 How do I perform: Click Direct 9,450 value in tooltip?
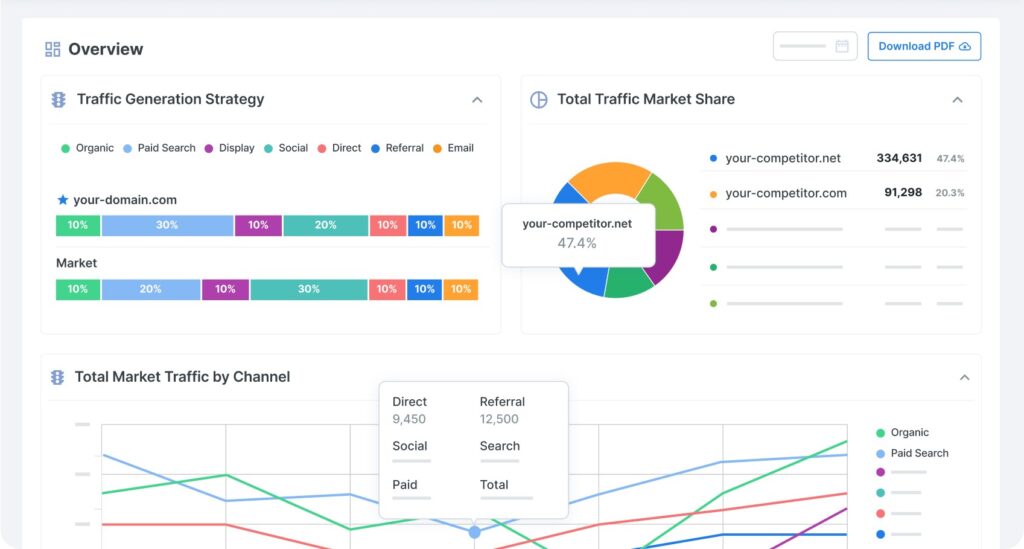point(409,419)
